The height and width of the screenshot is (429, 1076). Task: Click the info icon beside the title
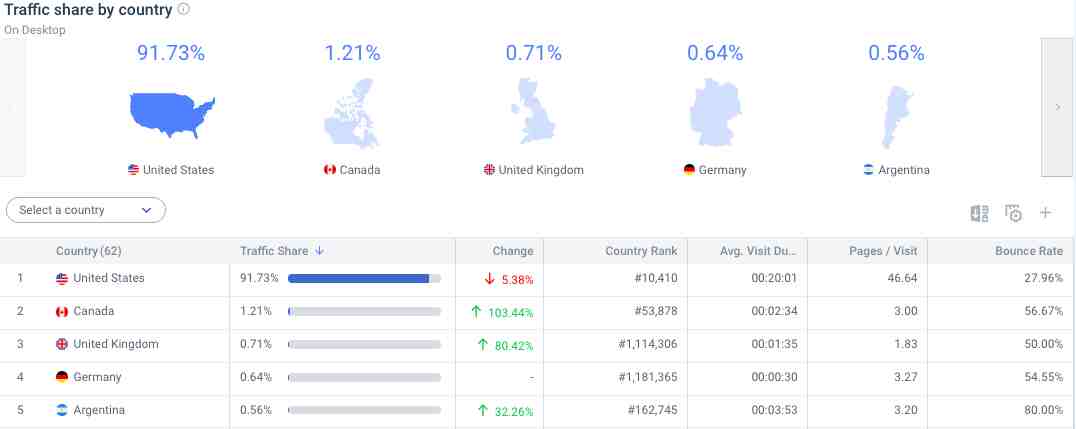(183, 9)
